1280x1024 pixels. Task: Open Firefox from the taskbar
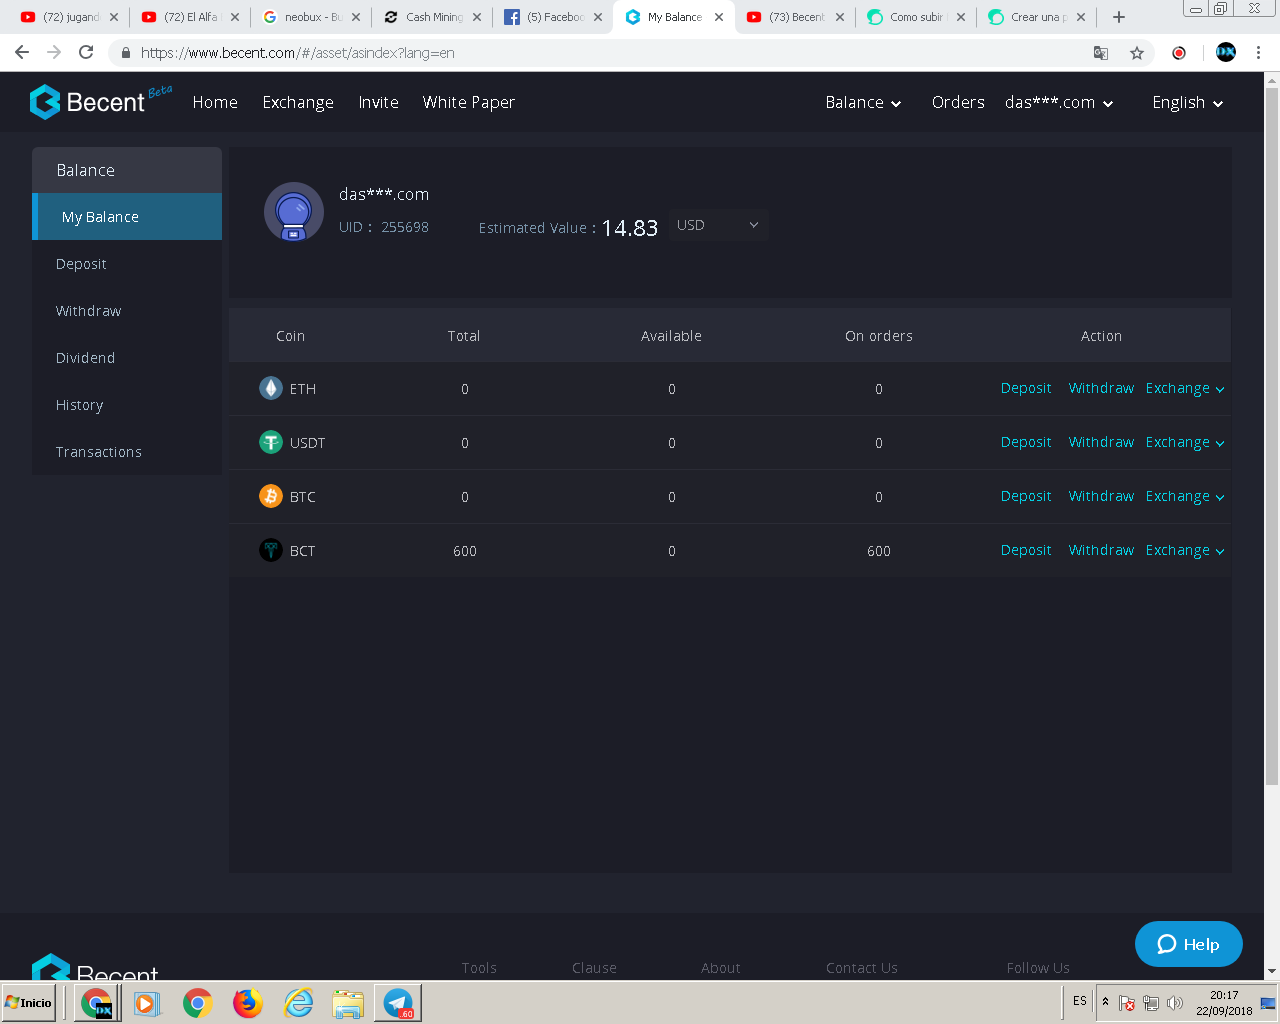248,1003
